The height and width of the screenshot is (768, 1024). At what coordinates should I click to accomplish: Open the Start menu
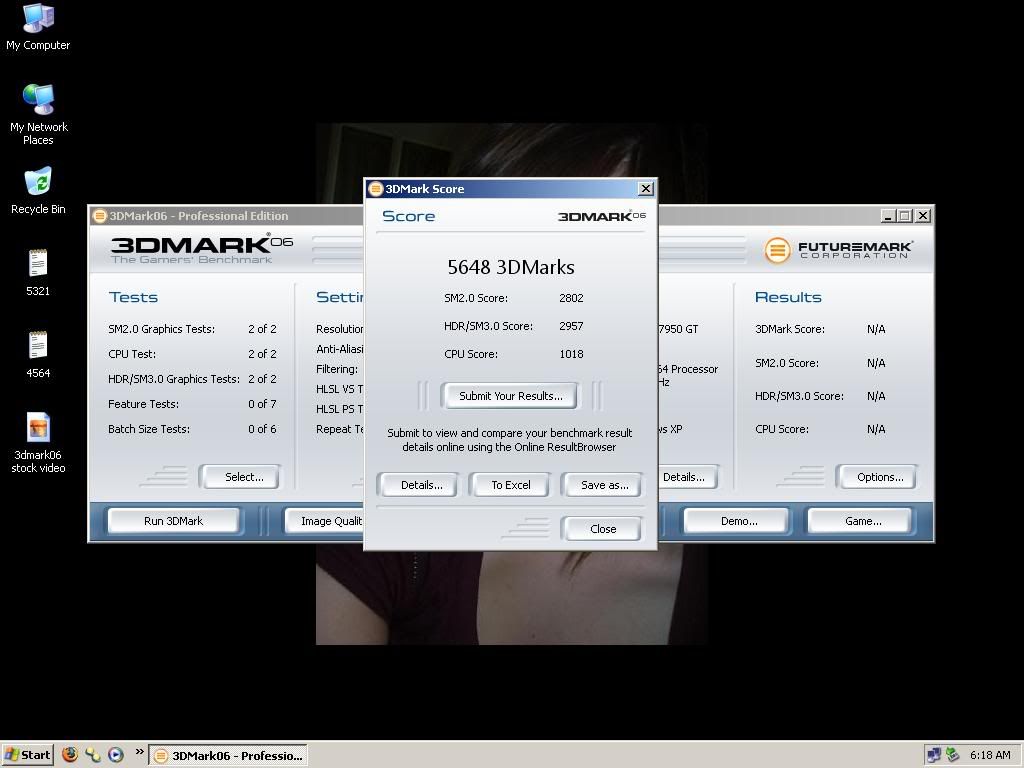point(27,755)
